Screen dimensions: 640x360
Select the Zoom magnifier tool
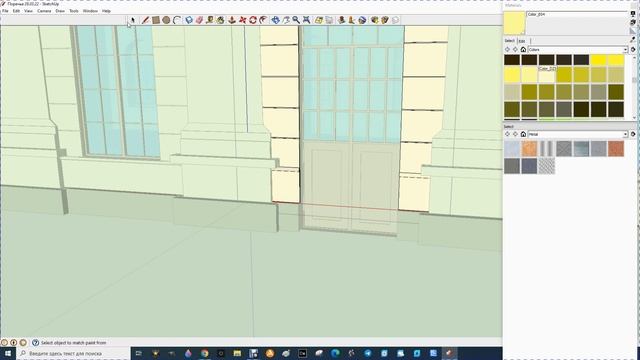point(296,20)
